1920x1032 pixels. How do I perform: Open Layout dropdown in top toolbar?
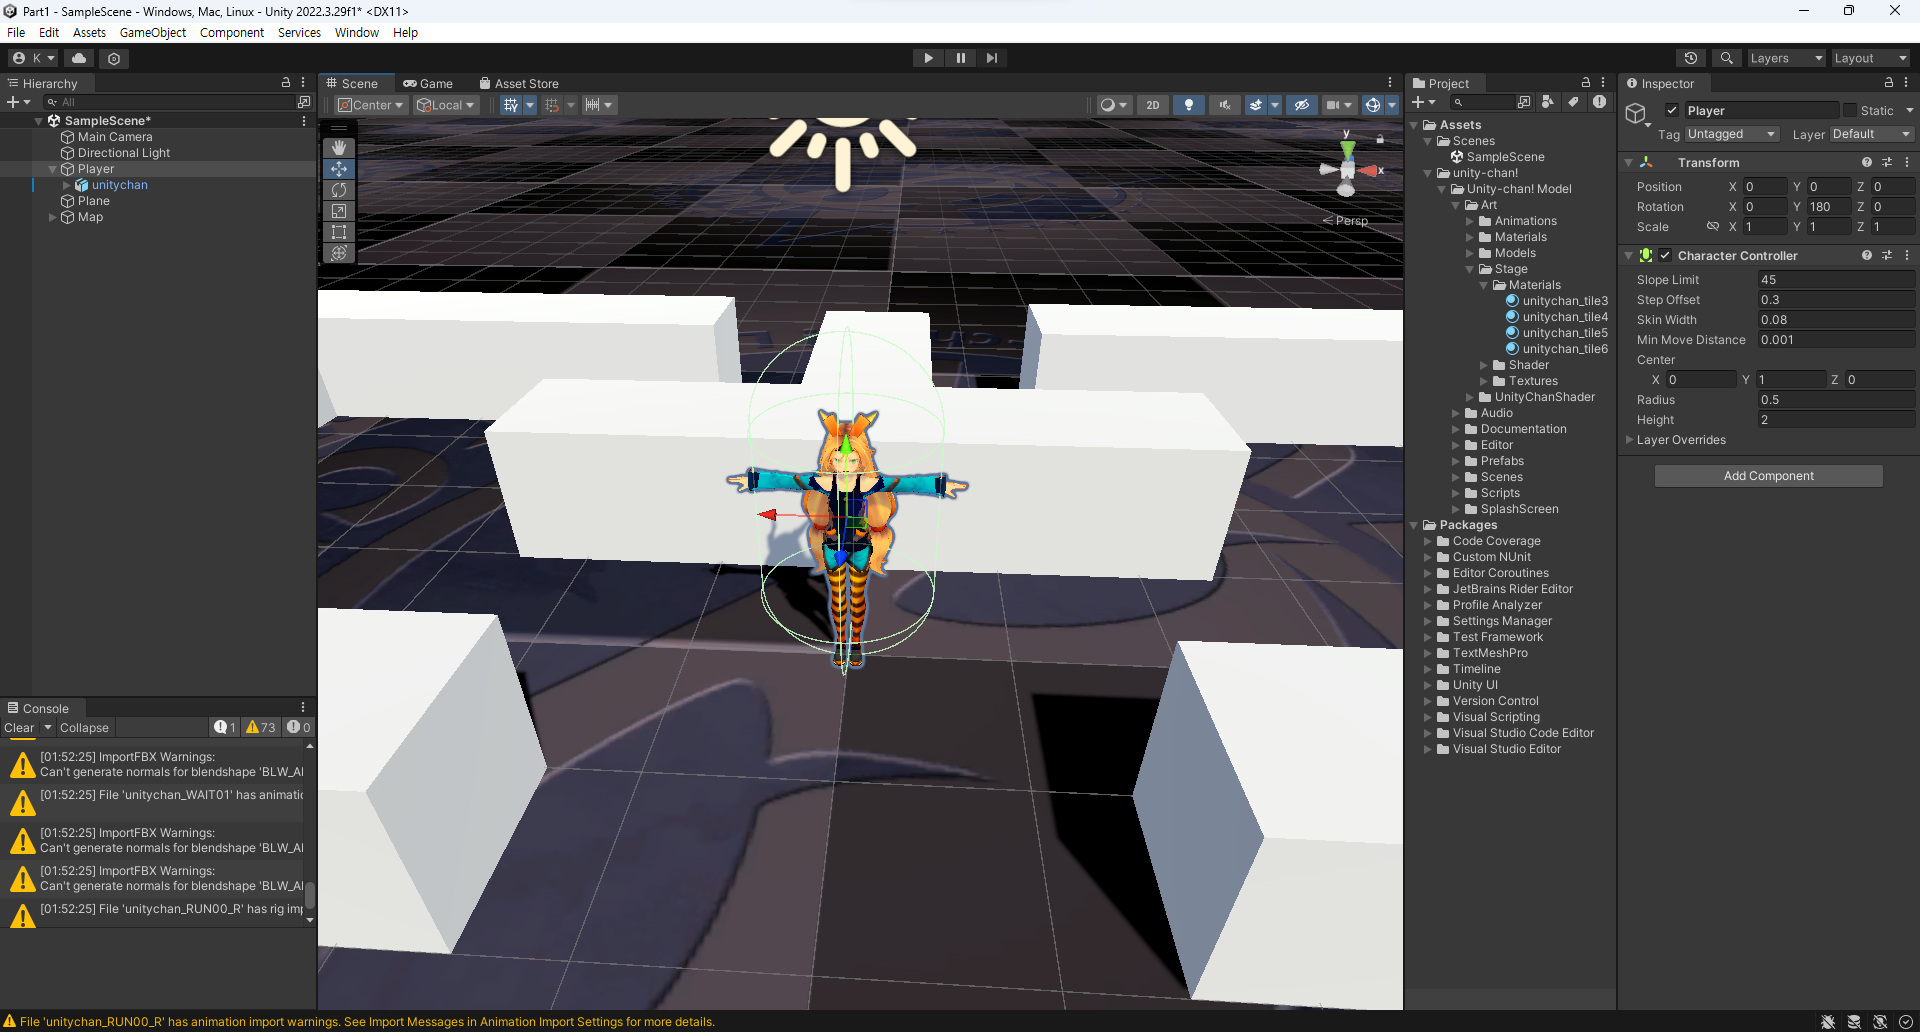(x=1870, y=58)
